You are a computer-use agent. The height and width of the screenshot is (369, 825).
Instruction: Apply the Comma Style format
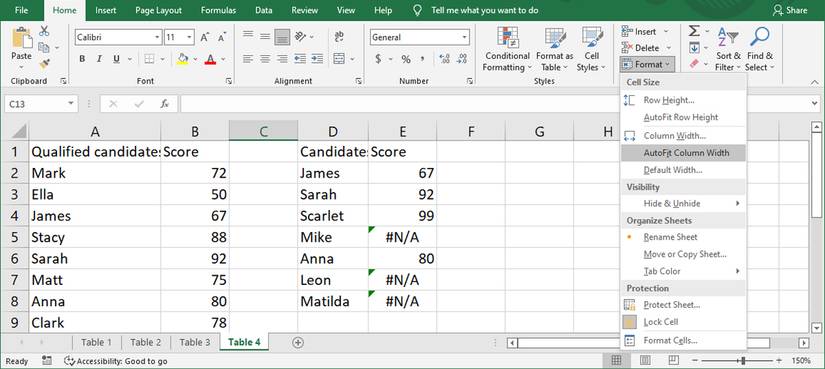(422, 59)
